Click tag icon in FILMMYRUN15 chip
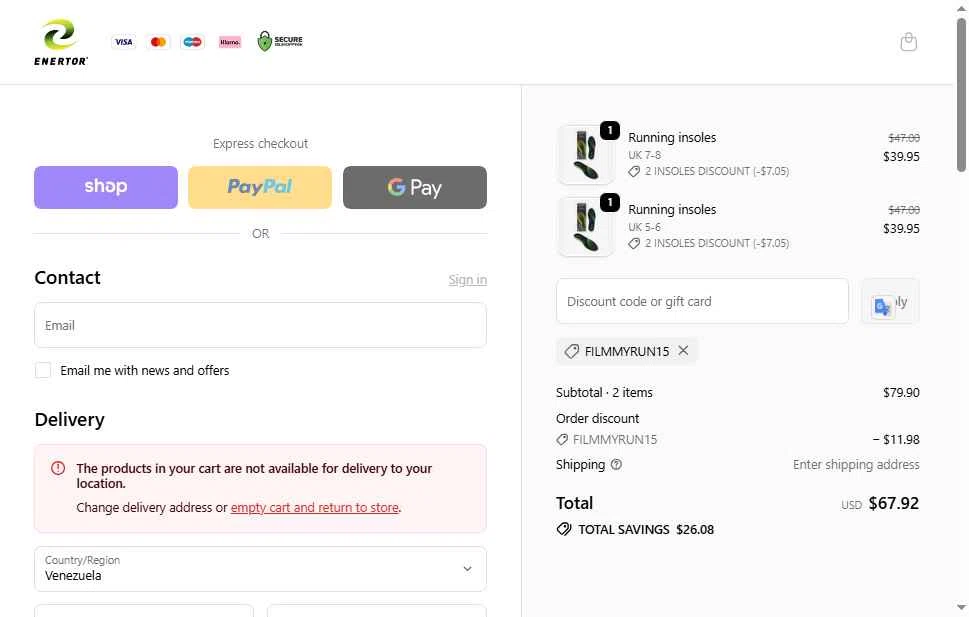Viewport: 969px width, 617px height. point(572,351)
